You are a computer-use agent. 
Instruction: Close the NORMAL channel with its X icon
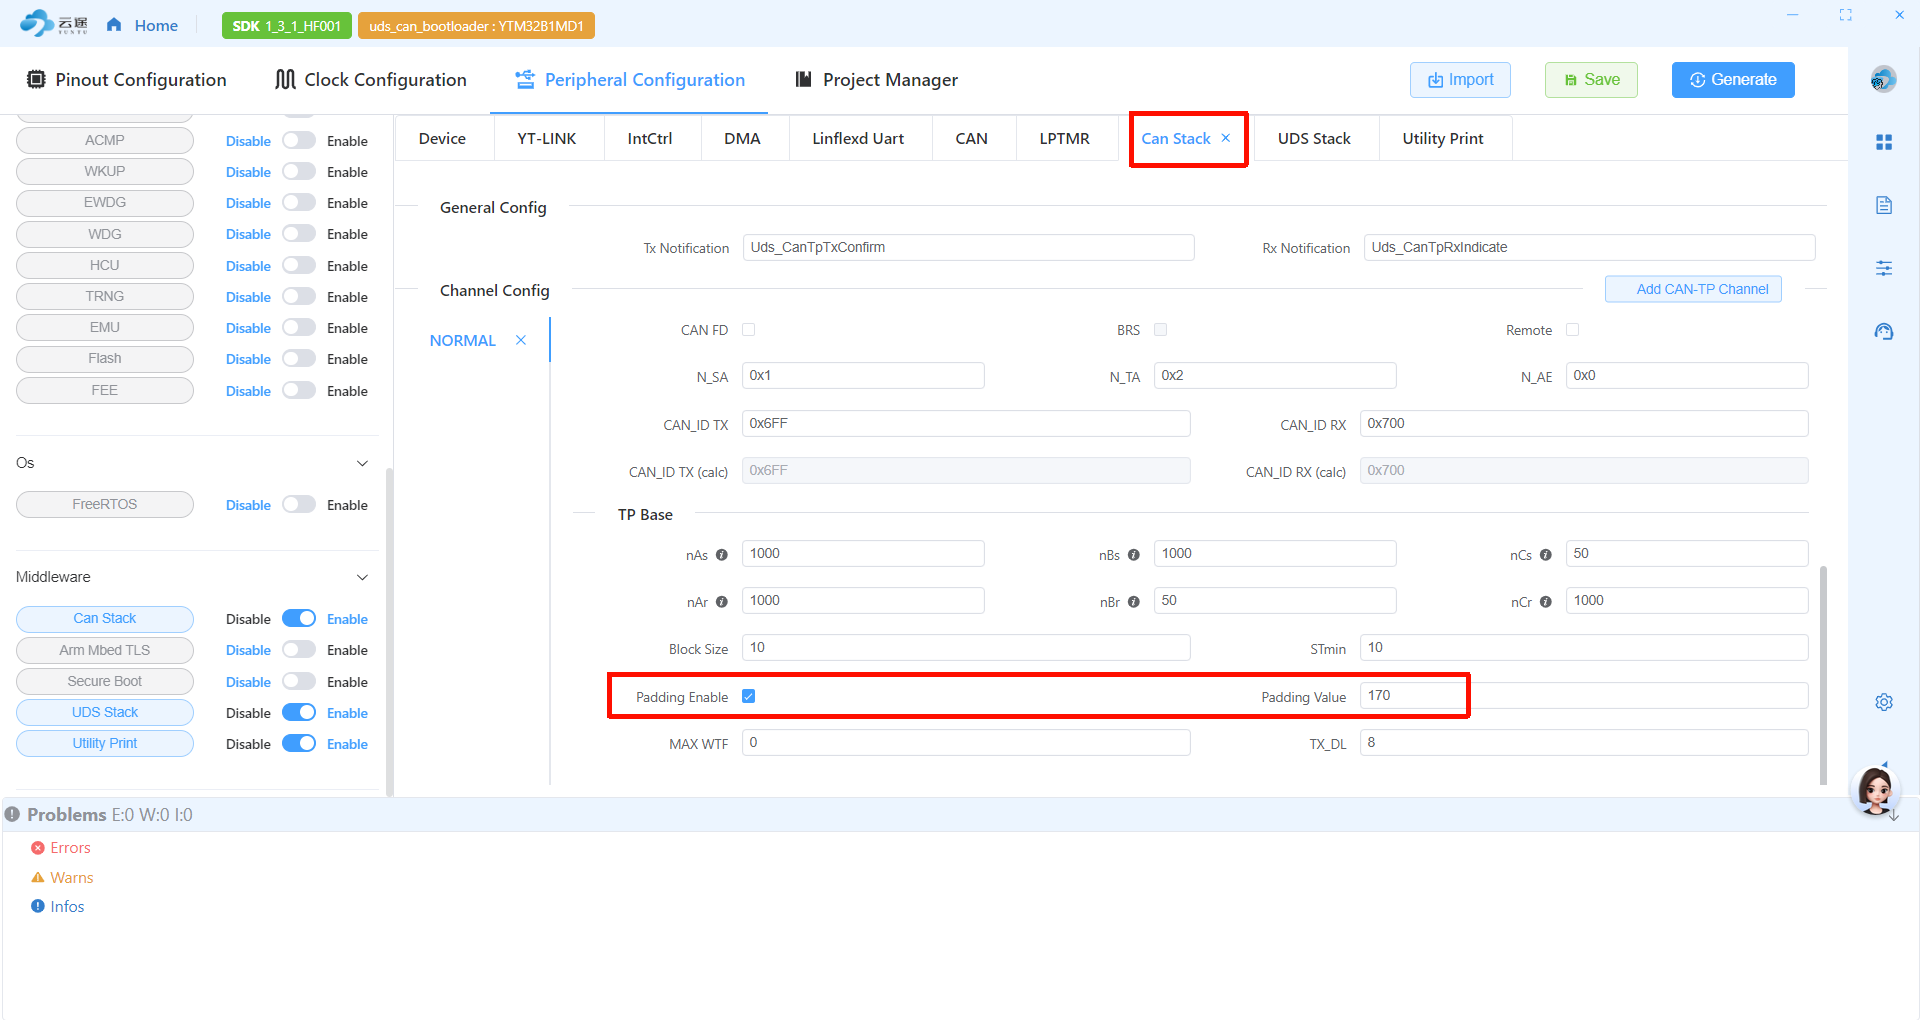tap(521, 340)
